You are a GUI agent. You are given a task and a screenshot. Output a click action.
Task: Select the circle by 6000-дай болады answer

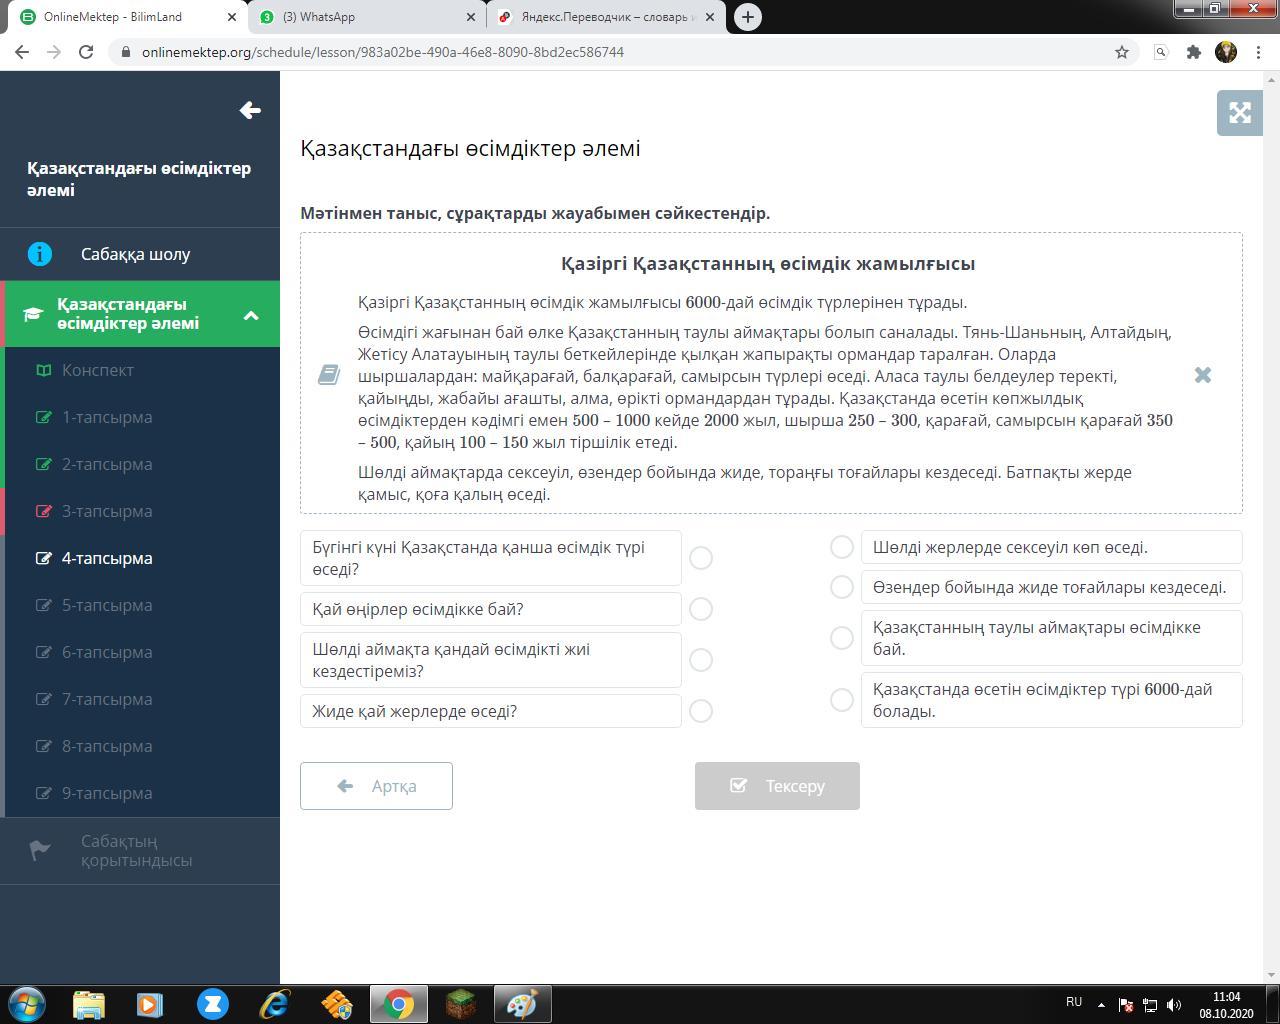[x=842, y=700]
